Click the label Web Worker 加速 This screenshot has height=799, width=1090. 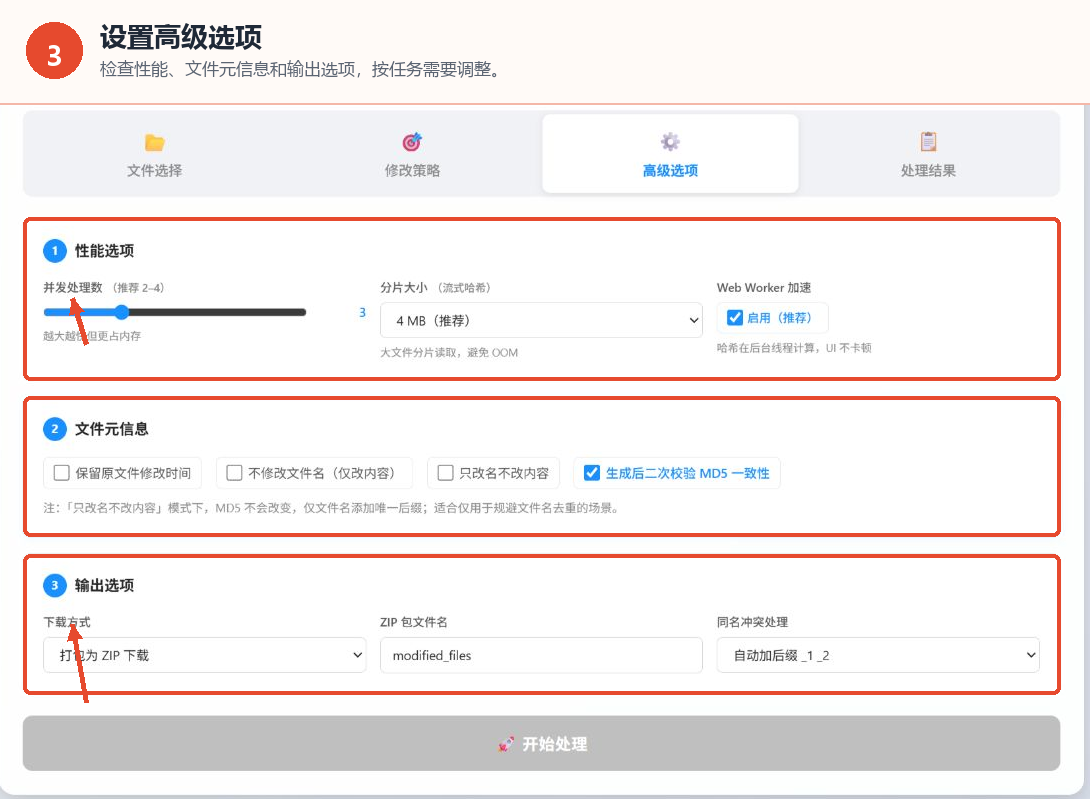(x=764, y=287)
